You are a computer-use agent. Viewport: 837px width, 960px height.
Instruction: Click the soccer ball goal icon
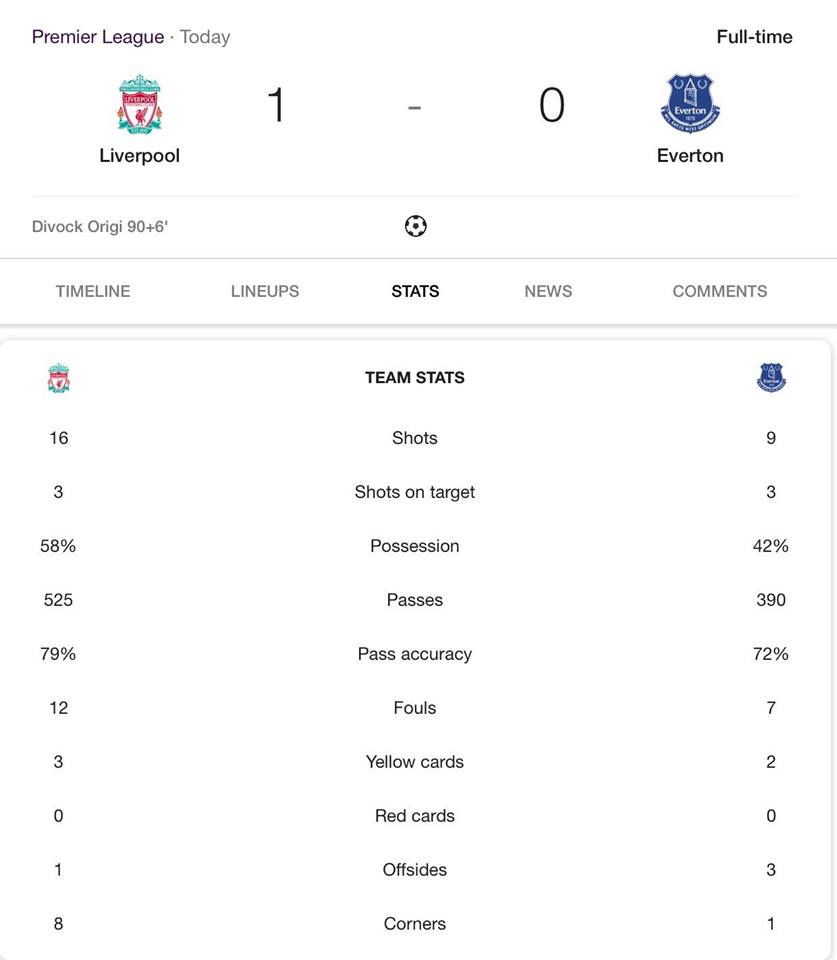[416, 226]
